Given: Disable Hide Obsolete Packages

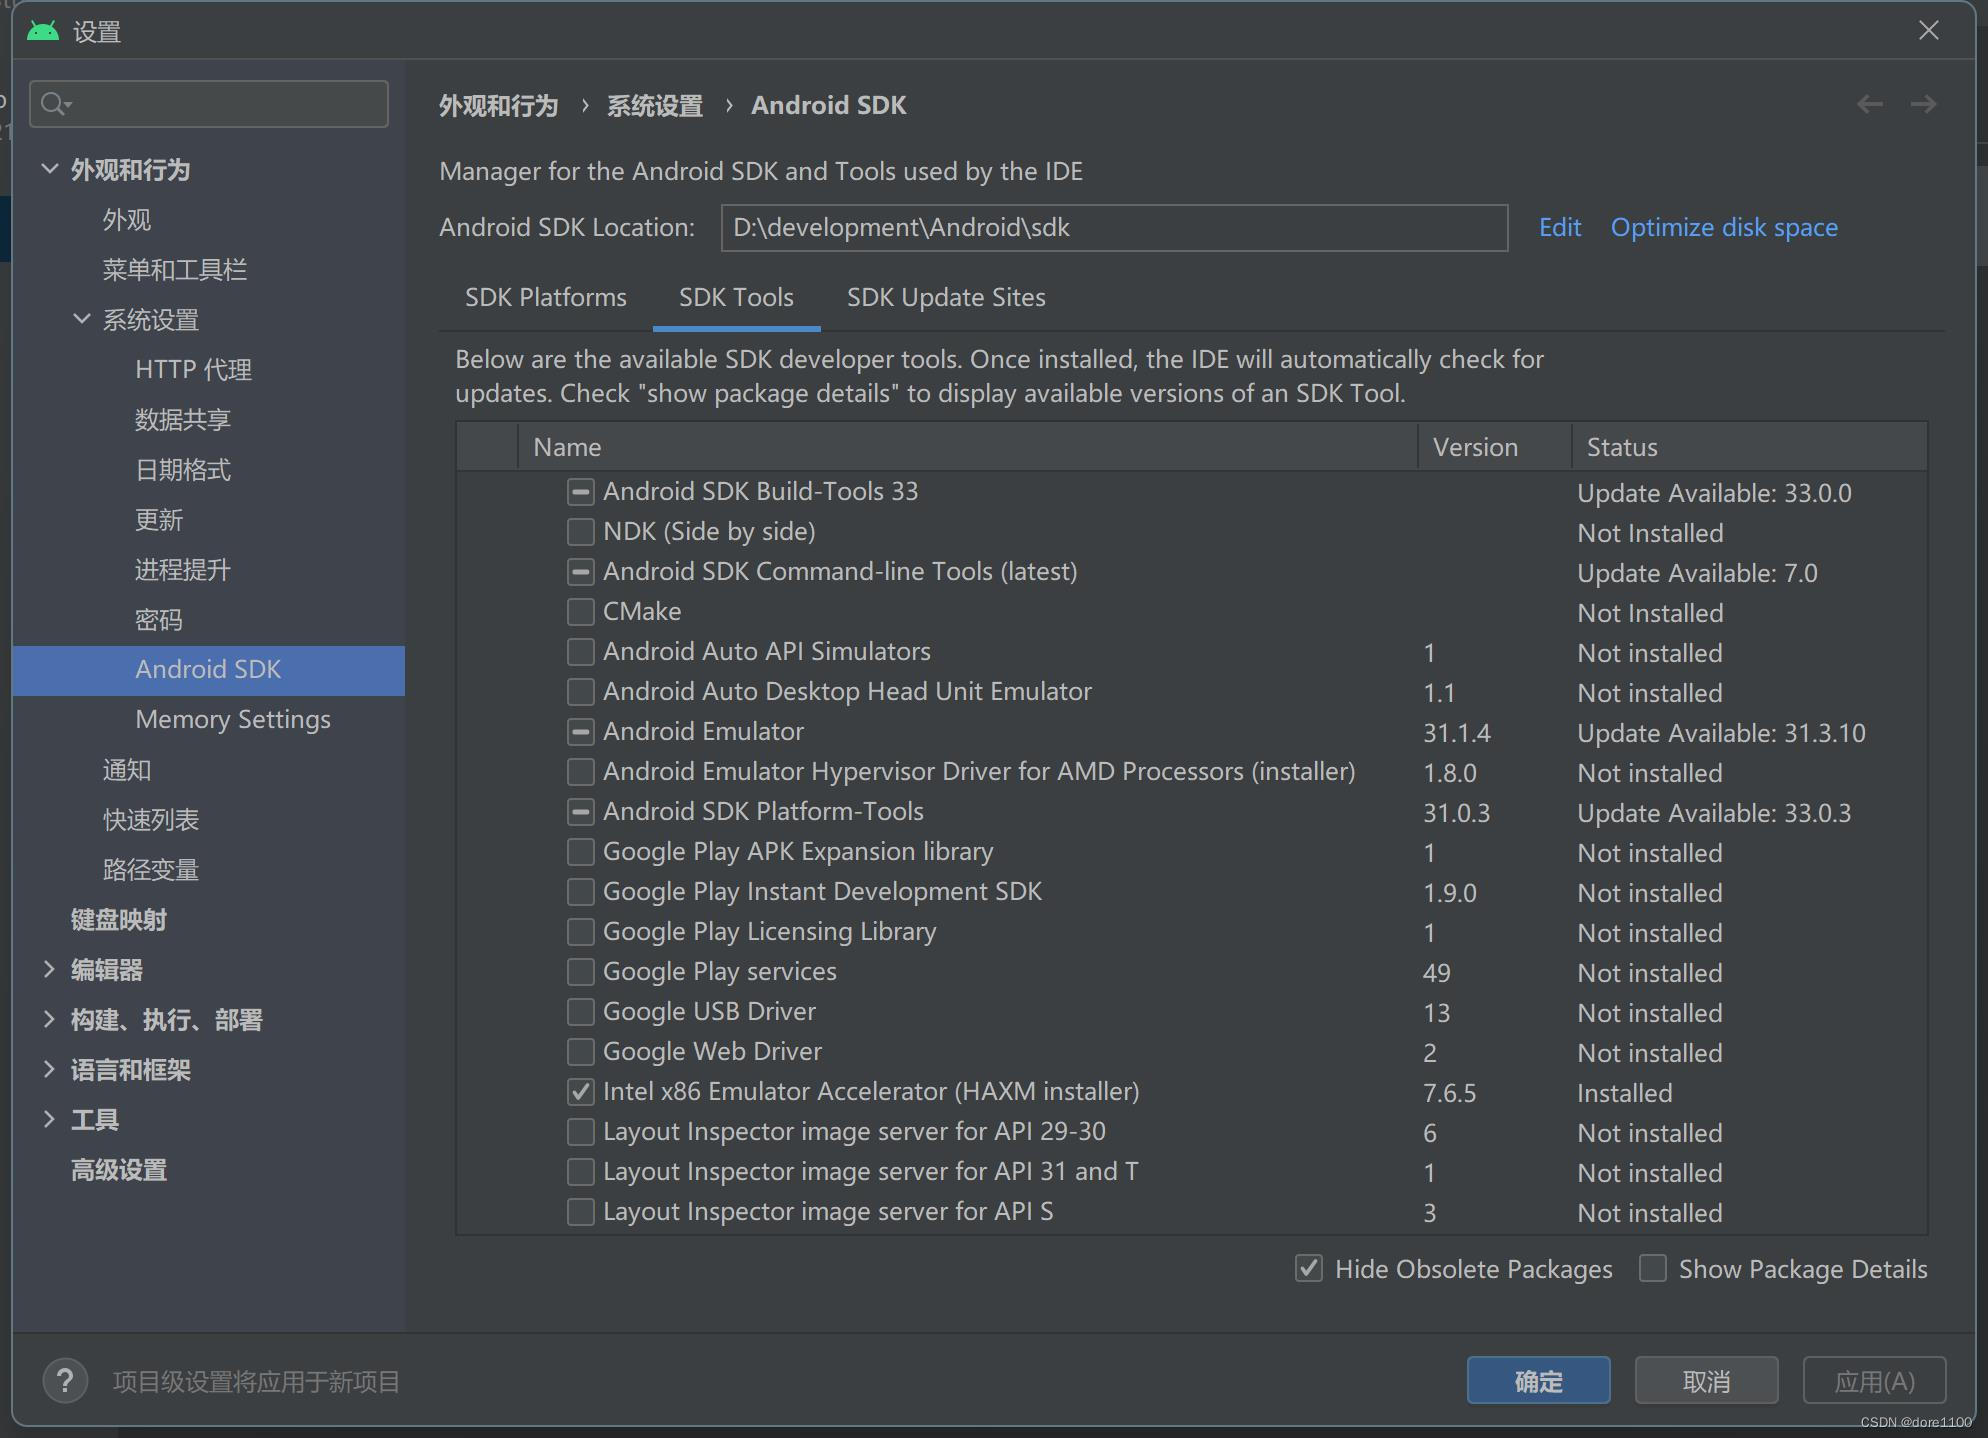Looking at the screenshot, I should 1309,1269.
